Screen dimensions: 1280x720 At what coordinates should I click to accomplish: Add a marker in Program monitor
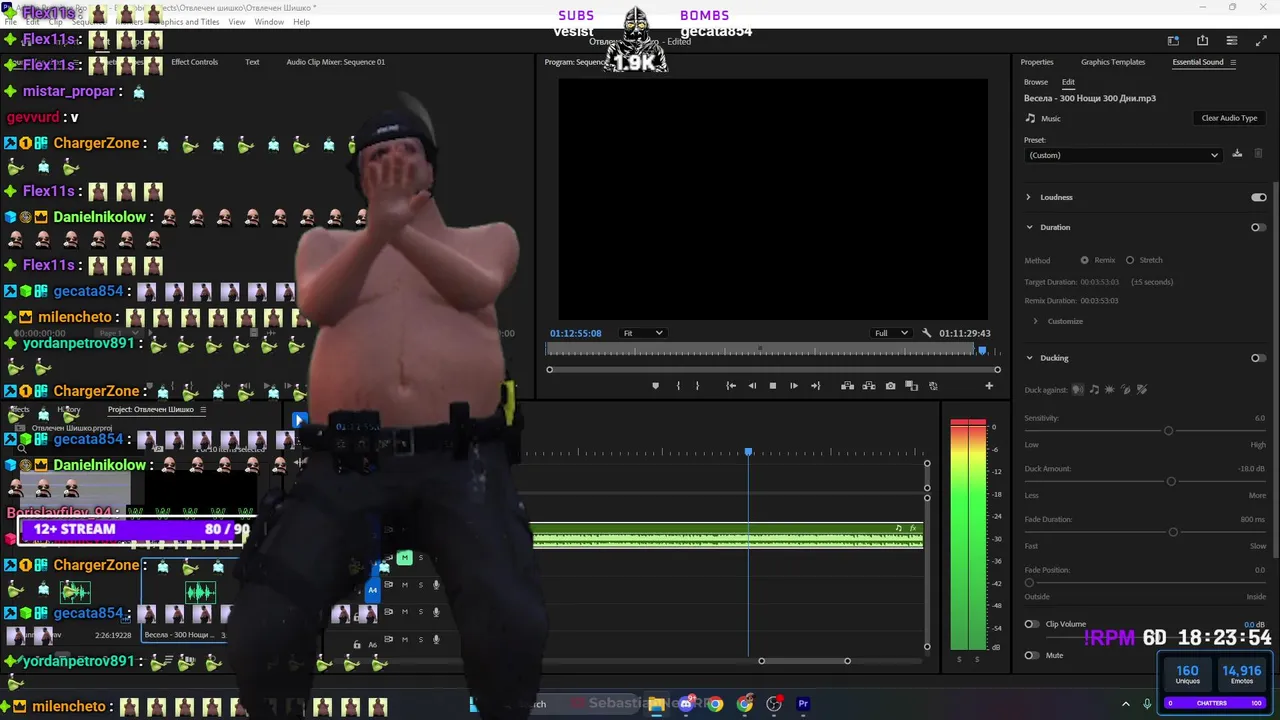[x=656, y=386]
